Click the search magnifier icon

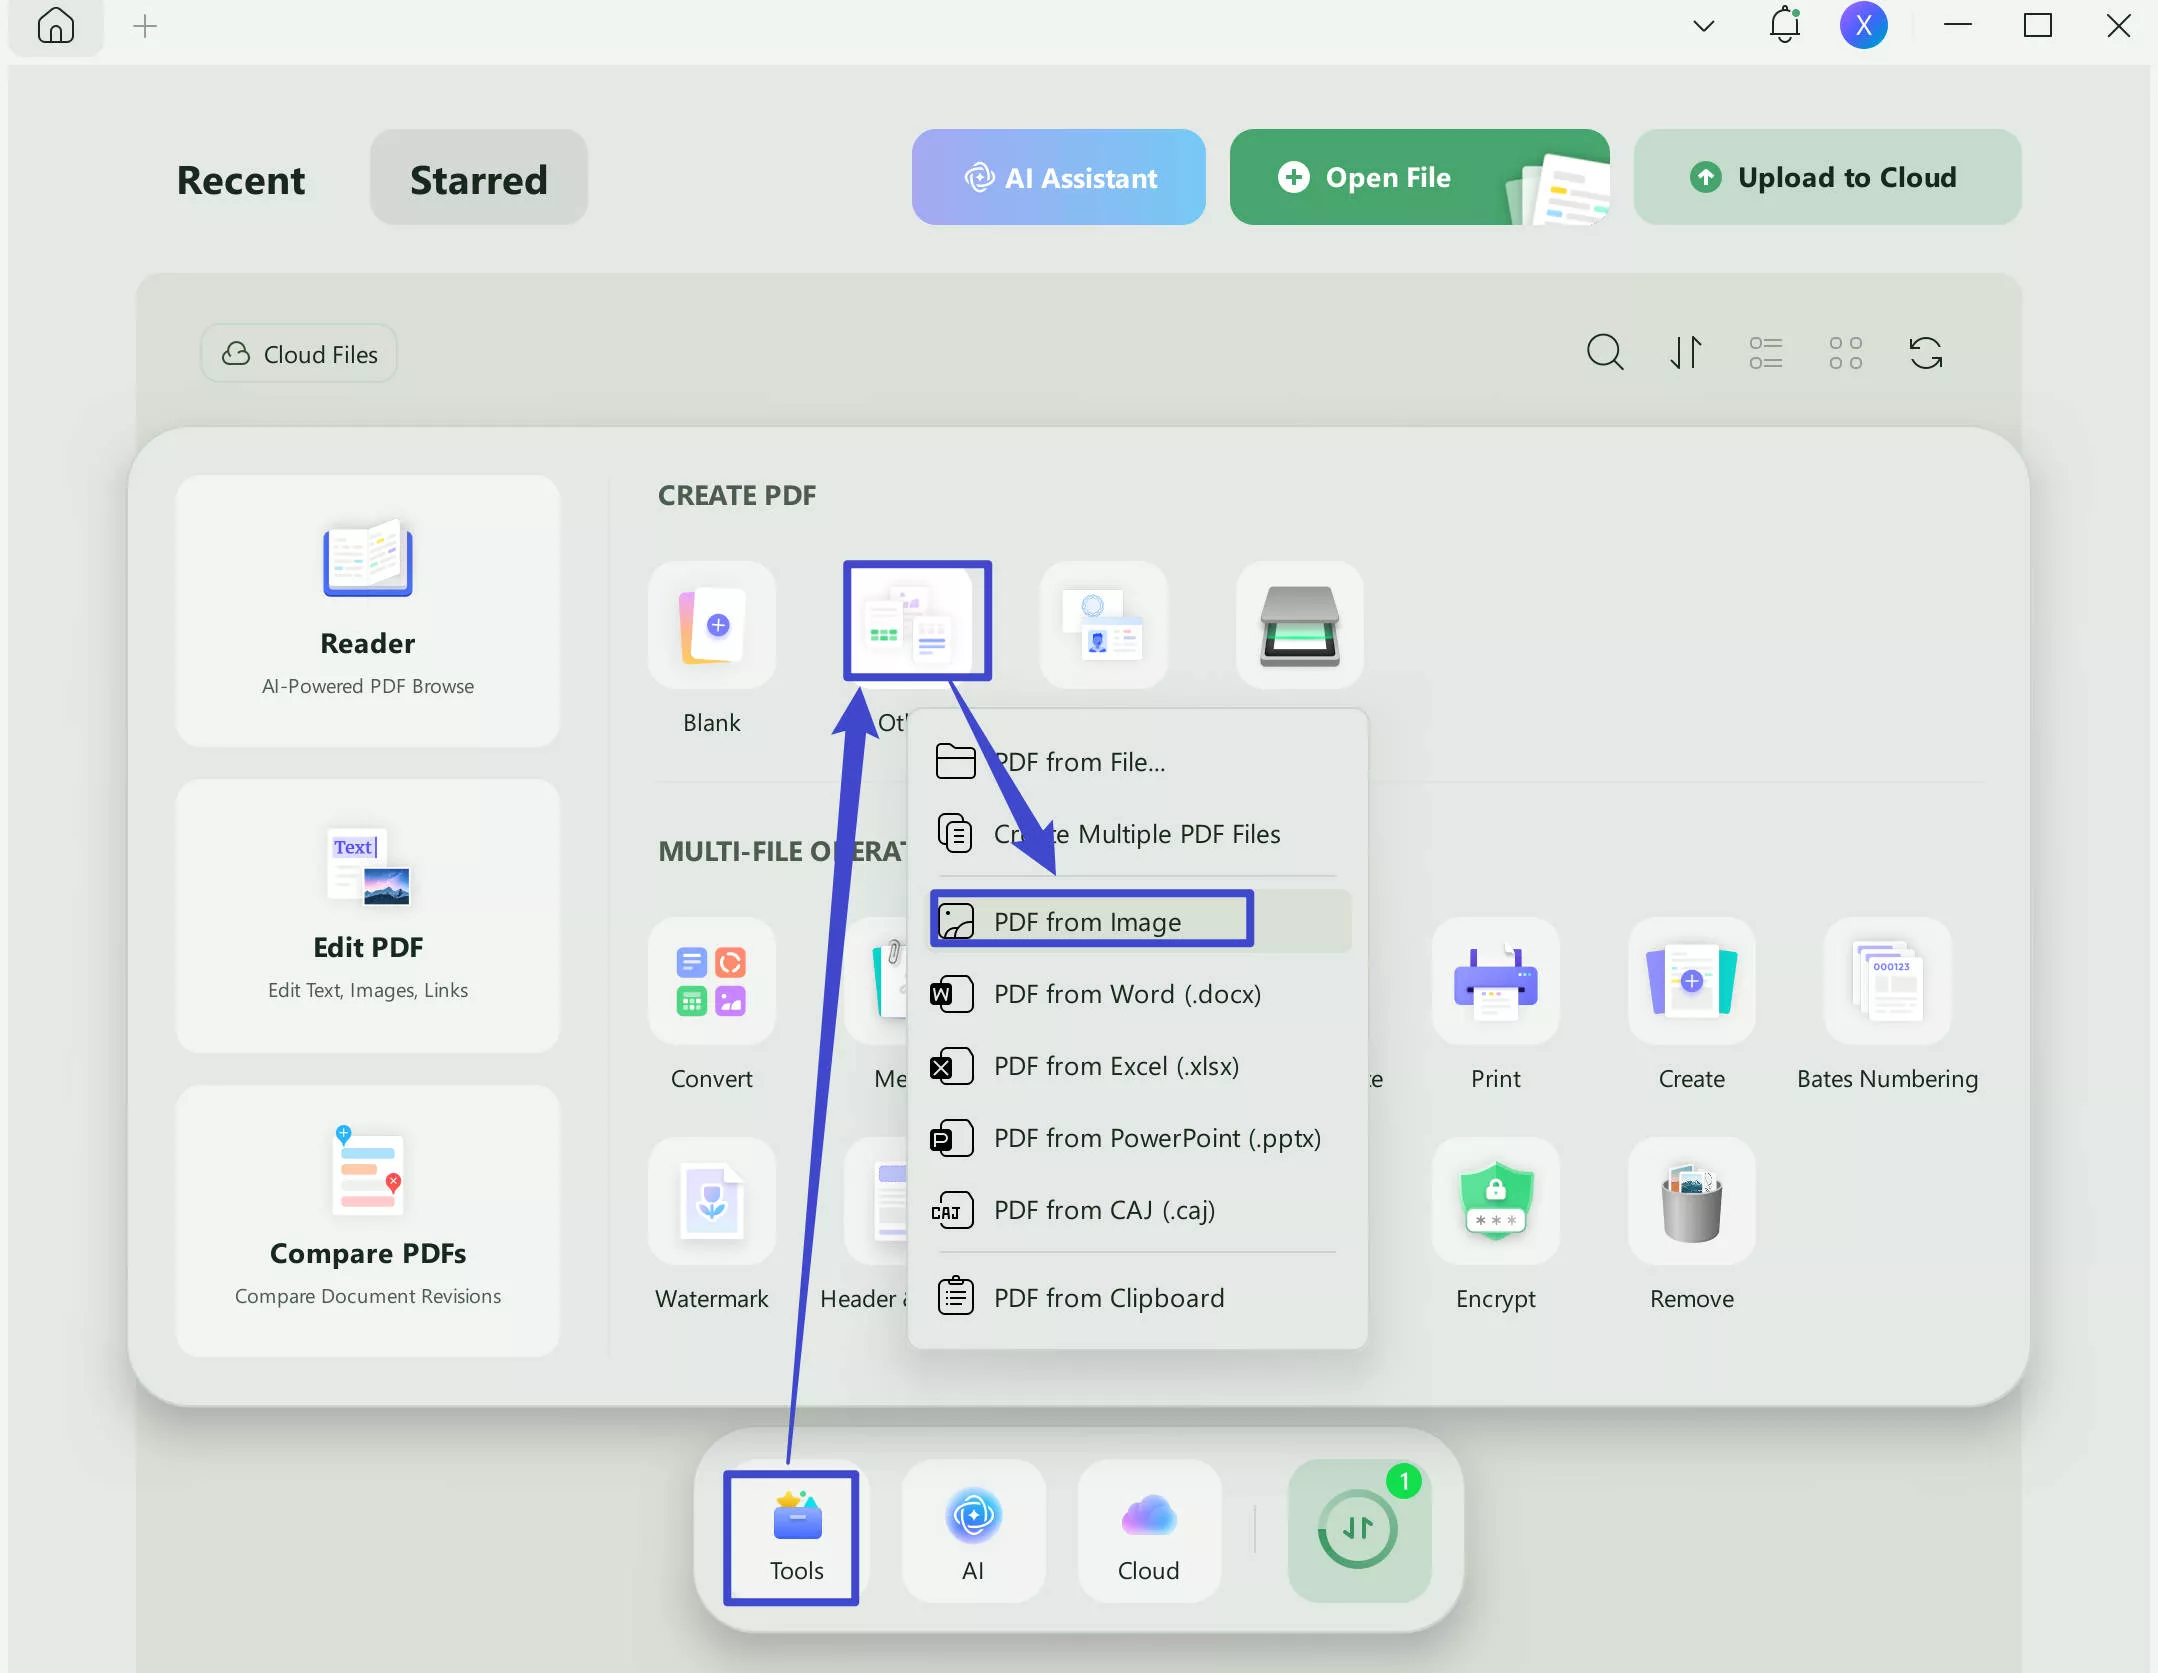click(x=1605, y=353)
